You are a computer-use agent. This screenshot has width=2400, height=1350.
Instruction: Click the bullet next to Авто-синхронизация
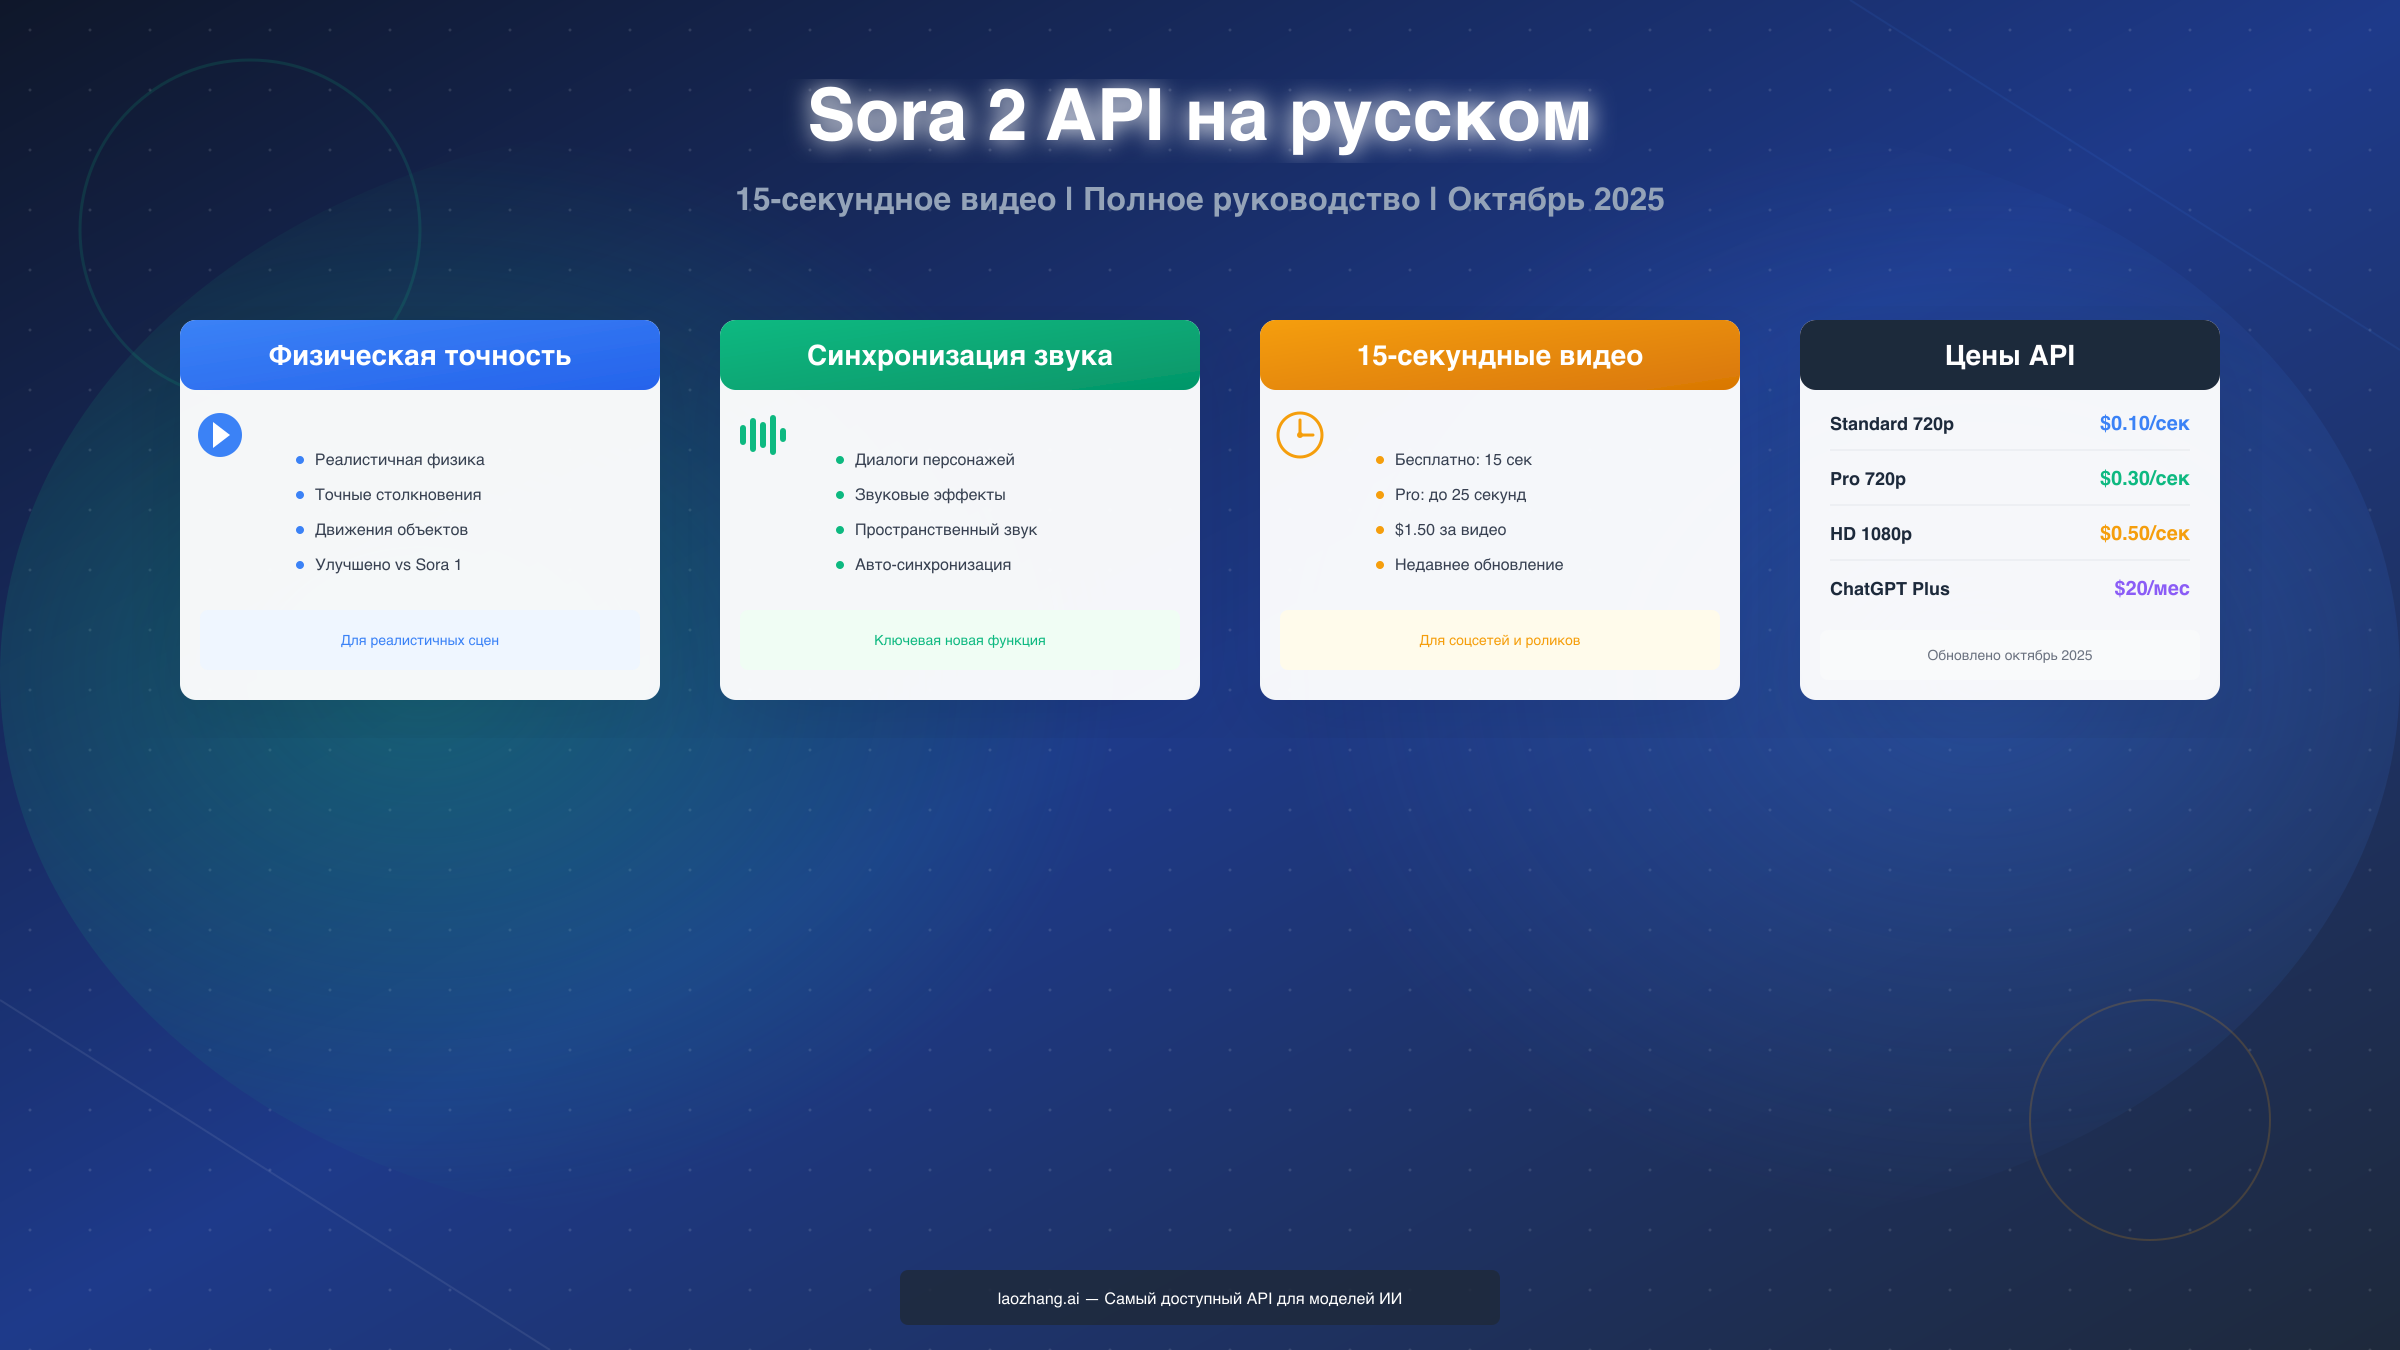(x=840, y=564)
